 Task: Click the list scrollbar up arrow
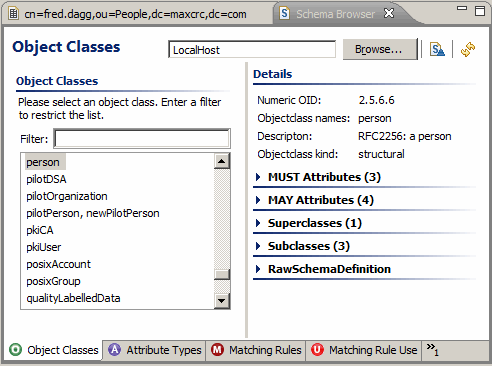click(x=222, y=161)
